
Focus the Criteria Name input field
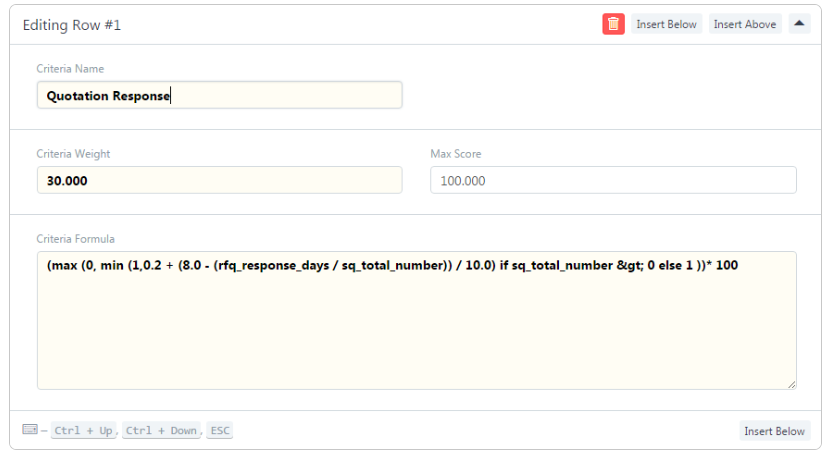click(219, 96)
